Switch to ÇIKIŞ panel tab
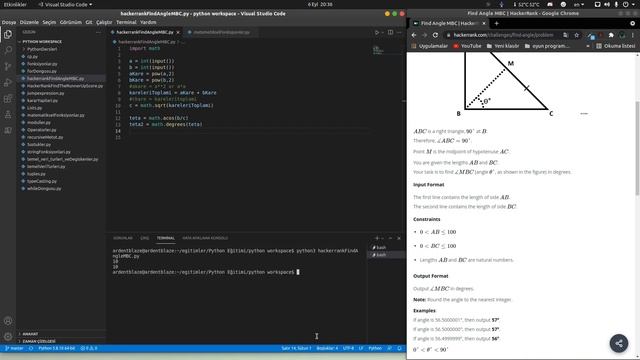Screen dimensions: 640x360 144,238
